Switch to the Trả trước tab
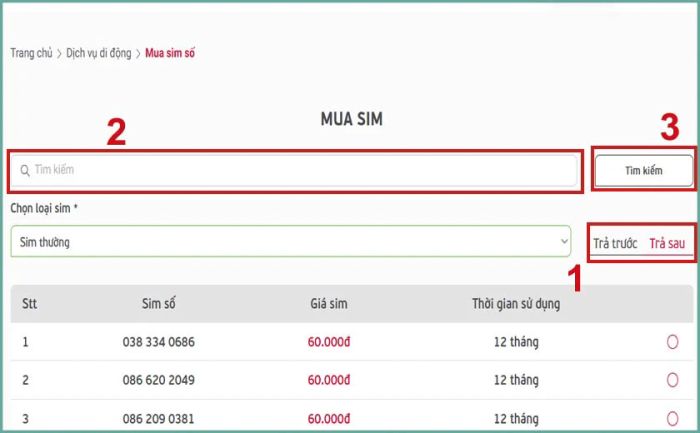The image size is (700, 433). click(x=615, y=243)
